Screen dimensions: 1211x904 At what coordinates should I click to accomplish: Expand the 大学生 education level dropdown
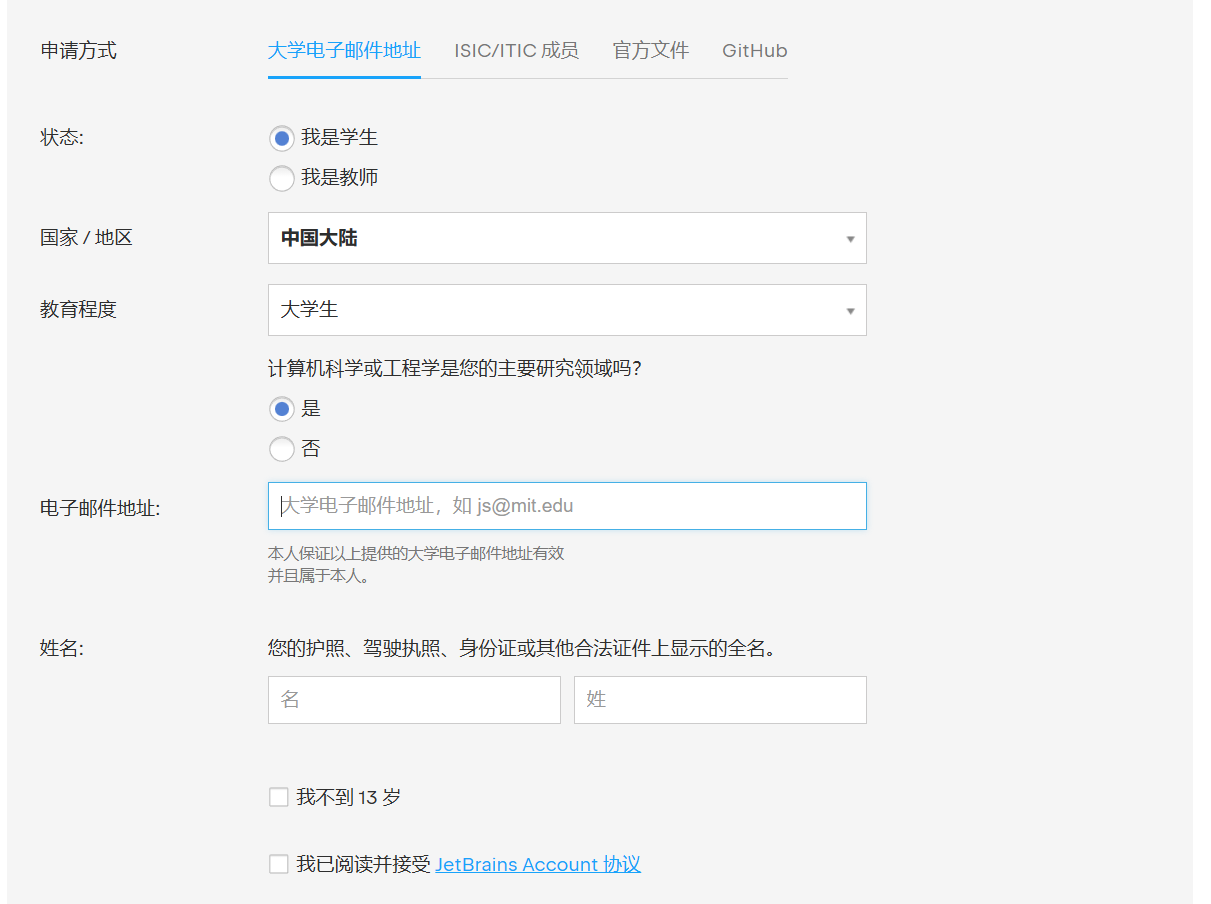pyautogui.click(x=566, y=310)
